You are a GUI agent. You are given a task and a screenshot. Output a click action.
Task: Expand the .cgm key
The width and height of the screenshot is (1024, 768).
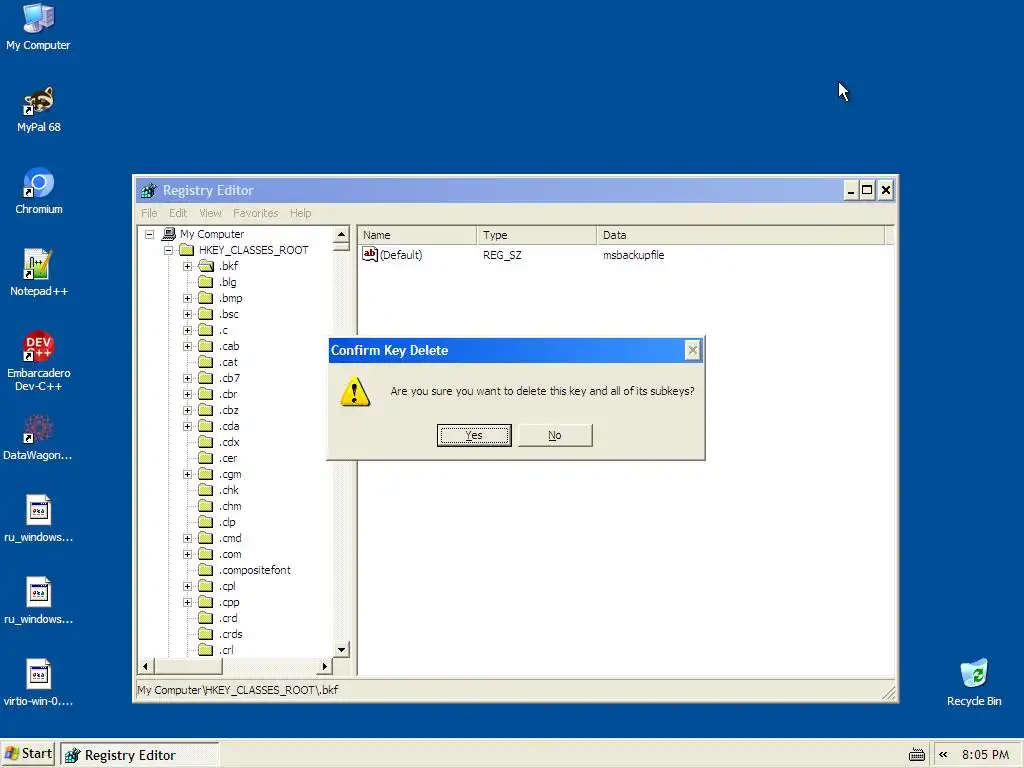187,474
